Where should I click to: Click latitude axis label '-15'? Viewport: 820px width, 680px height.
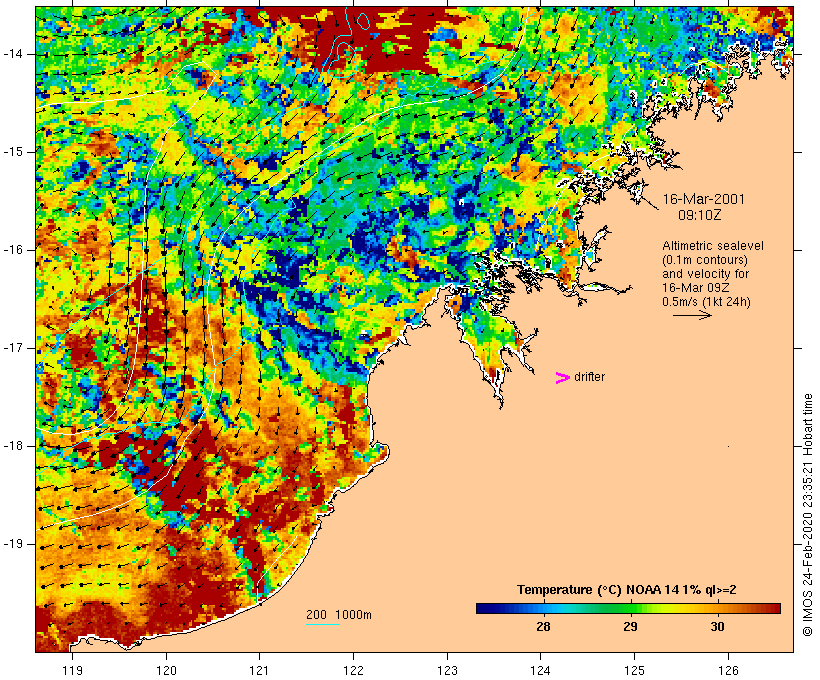tap(14, 152)
